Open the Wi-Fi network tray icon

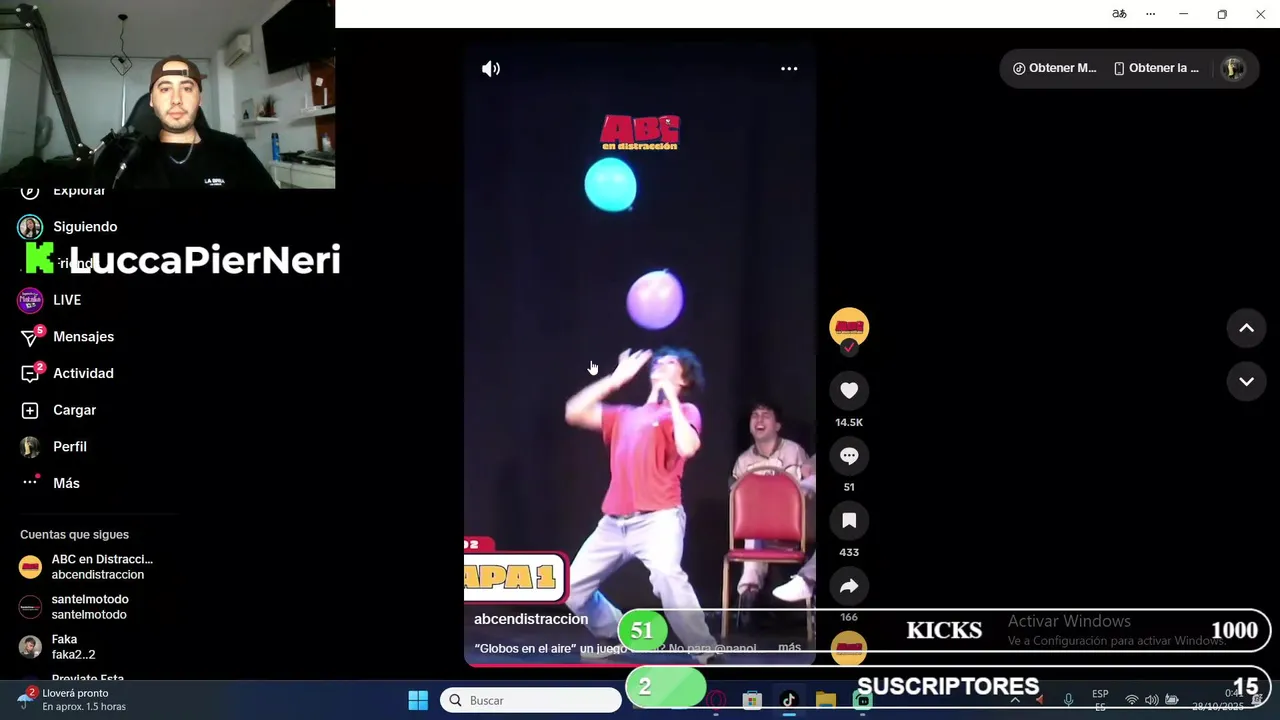coord(1132,700)
